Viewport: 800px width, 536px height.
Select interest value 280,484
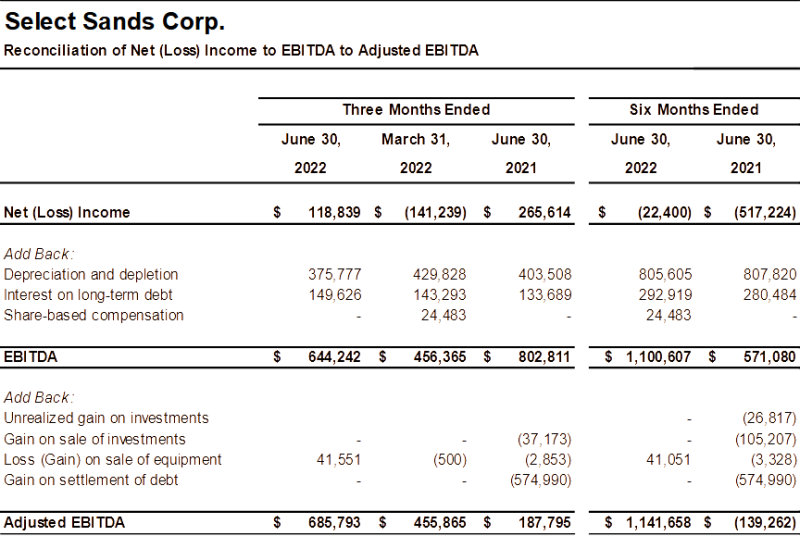tap(770, 295)
